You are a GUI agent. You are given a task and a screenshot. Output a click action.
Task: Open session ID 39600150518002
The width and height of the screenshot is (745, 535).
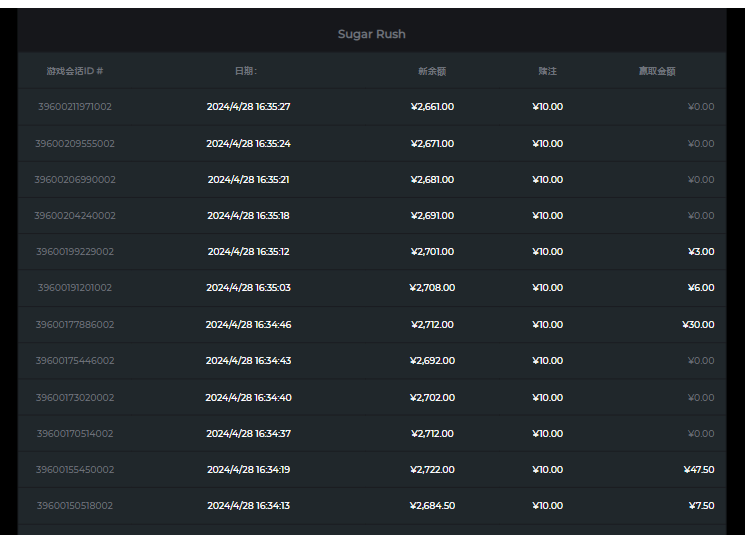click(x=75, y=506)
